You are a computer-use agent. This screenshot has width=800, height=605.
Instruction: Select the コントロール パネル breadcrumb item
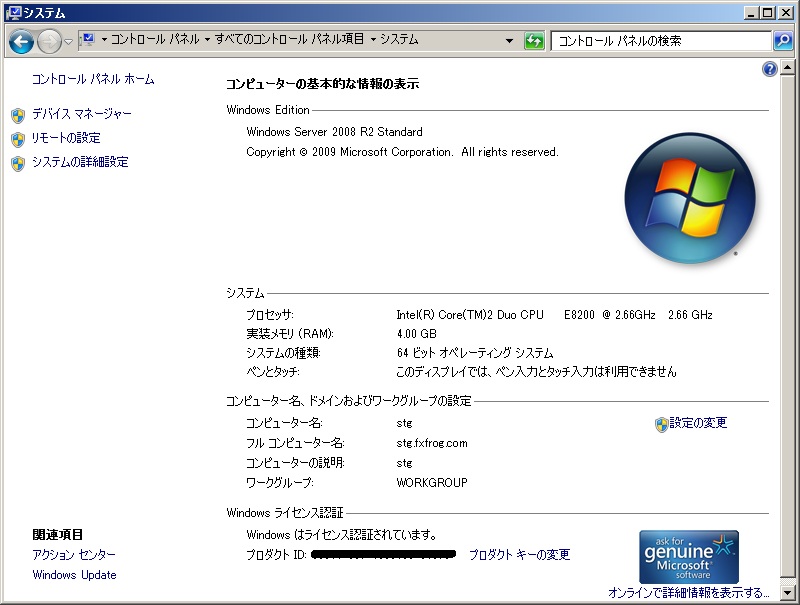[x=154, y=40]
